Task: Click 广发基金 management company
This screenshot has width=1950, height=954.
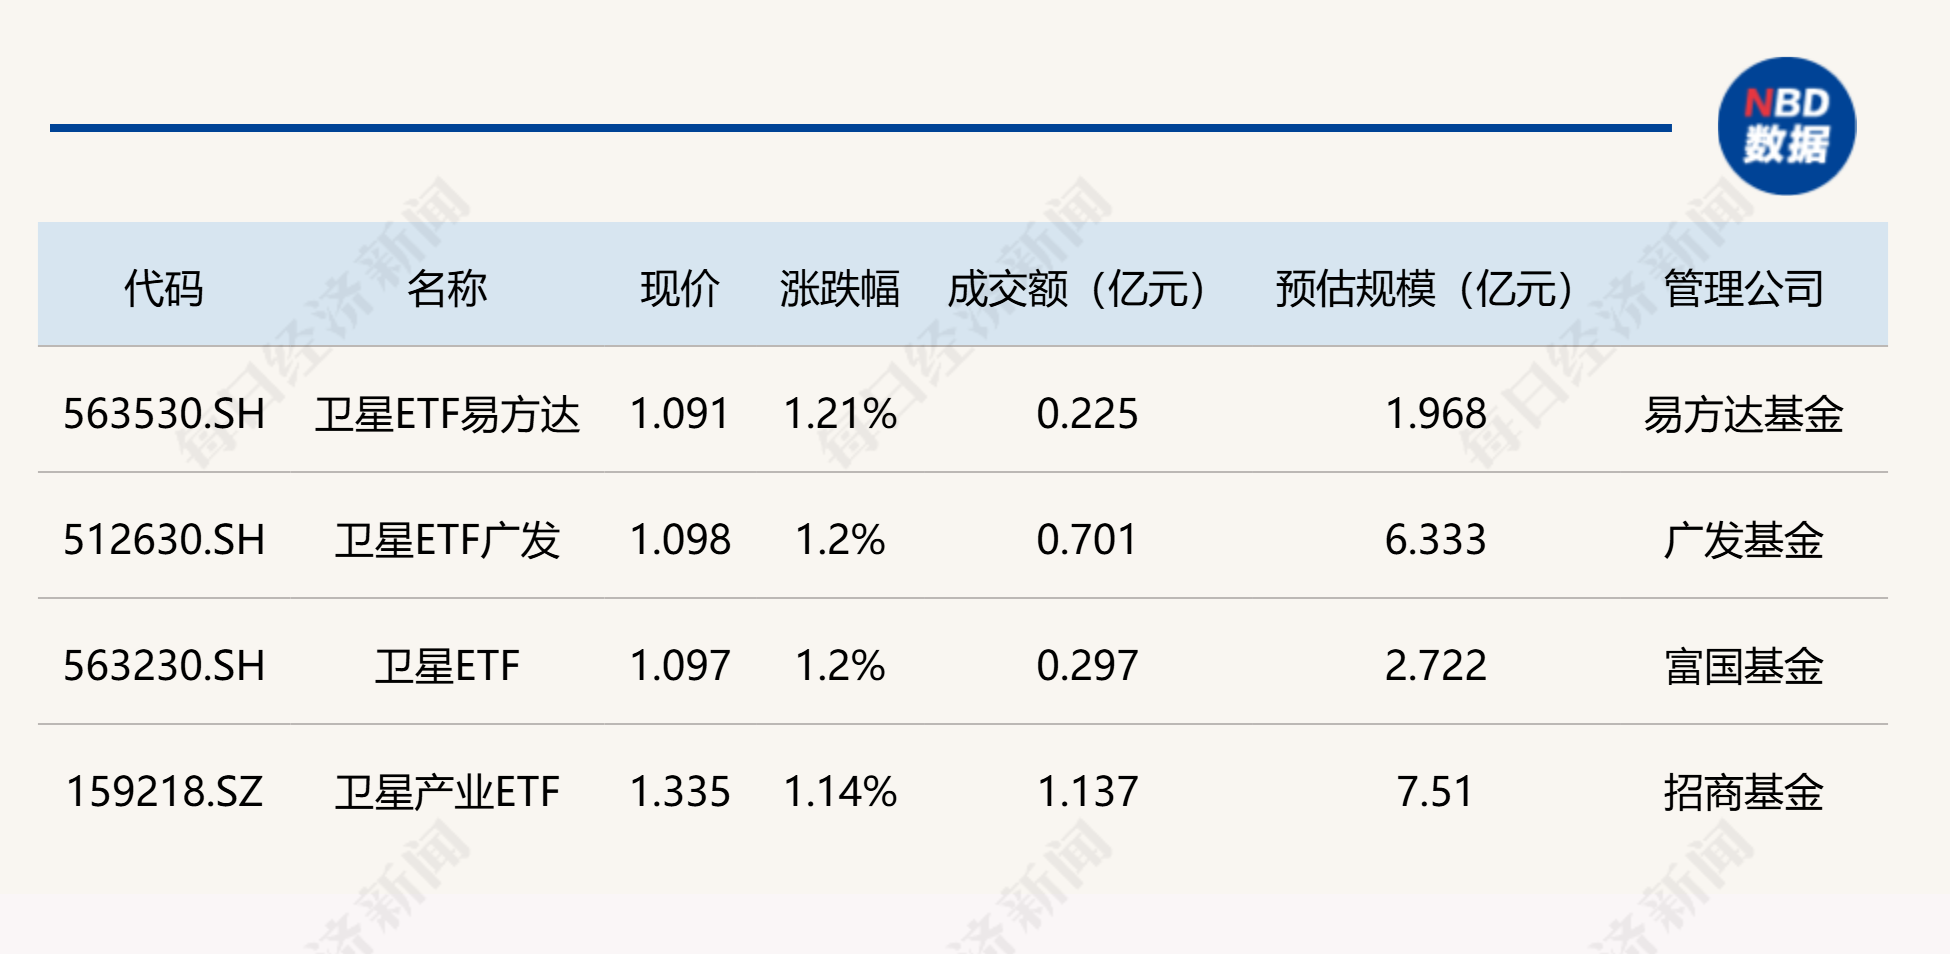Action: pos(1743,540)
